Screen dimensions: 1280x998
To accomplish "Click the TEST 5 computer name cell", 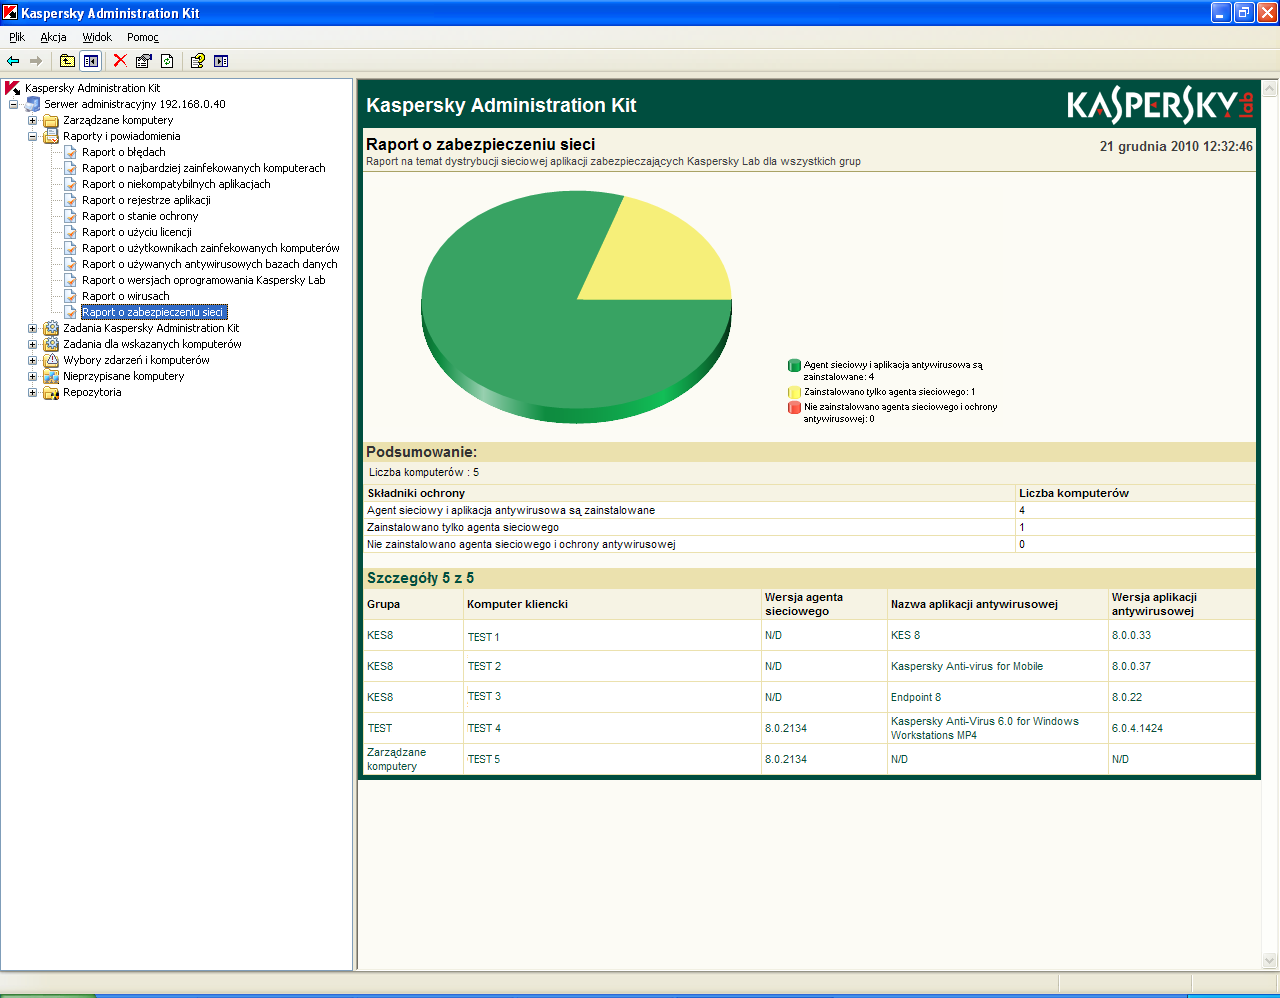I will pos(484,759).
